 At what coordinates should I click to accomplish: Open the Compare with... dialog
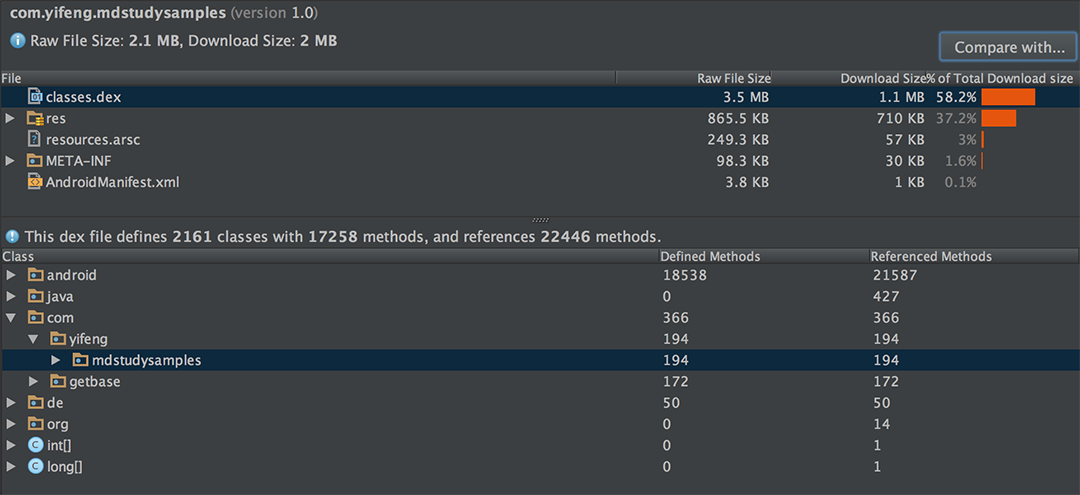(x=1009, y=48)
